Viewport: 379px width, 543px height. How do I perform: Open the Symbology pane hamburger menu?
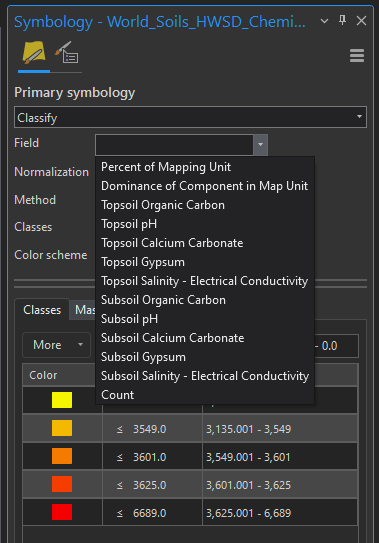357,55
